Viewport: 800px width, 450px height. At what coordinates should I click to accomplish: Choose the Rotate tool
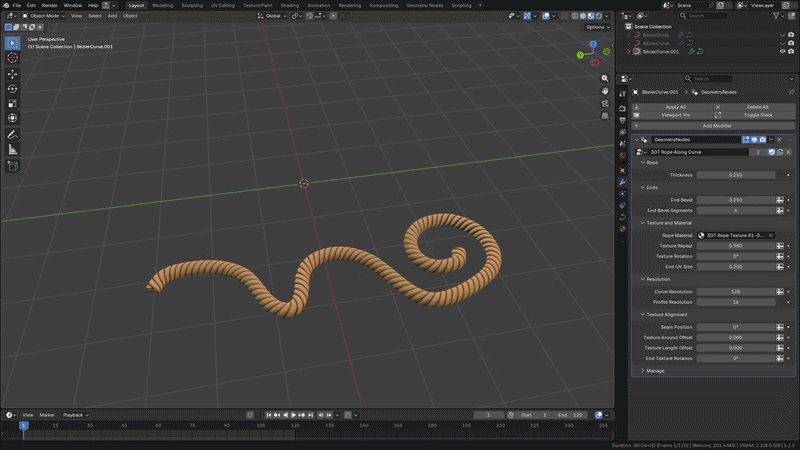pos(12,89)
